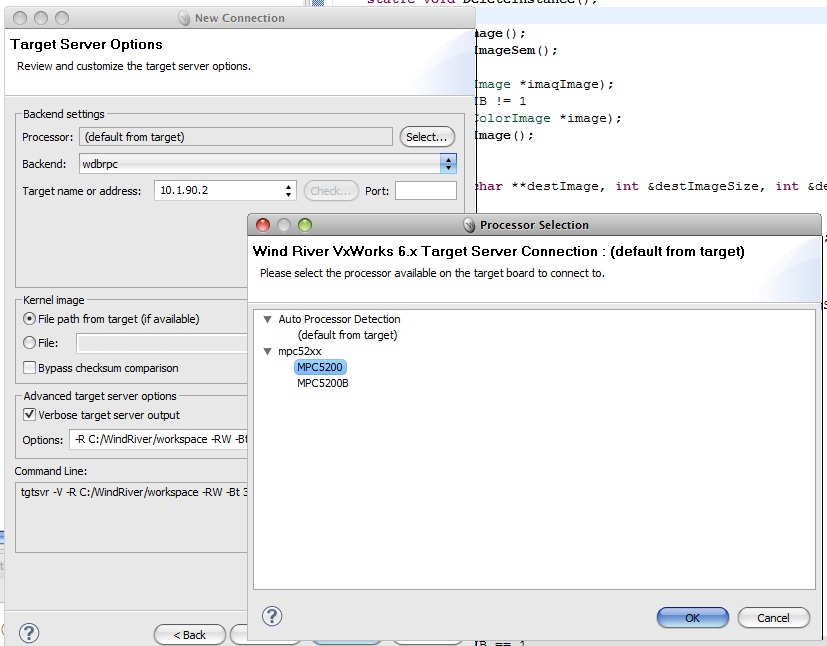Go Back in New Connection wizard
The width and height of the screenshot is (827, 646).
(x=190, y=634)
